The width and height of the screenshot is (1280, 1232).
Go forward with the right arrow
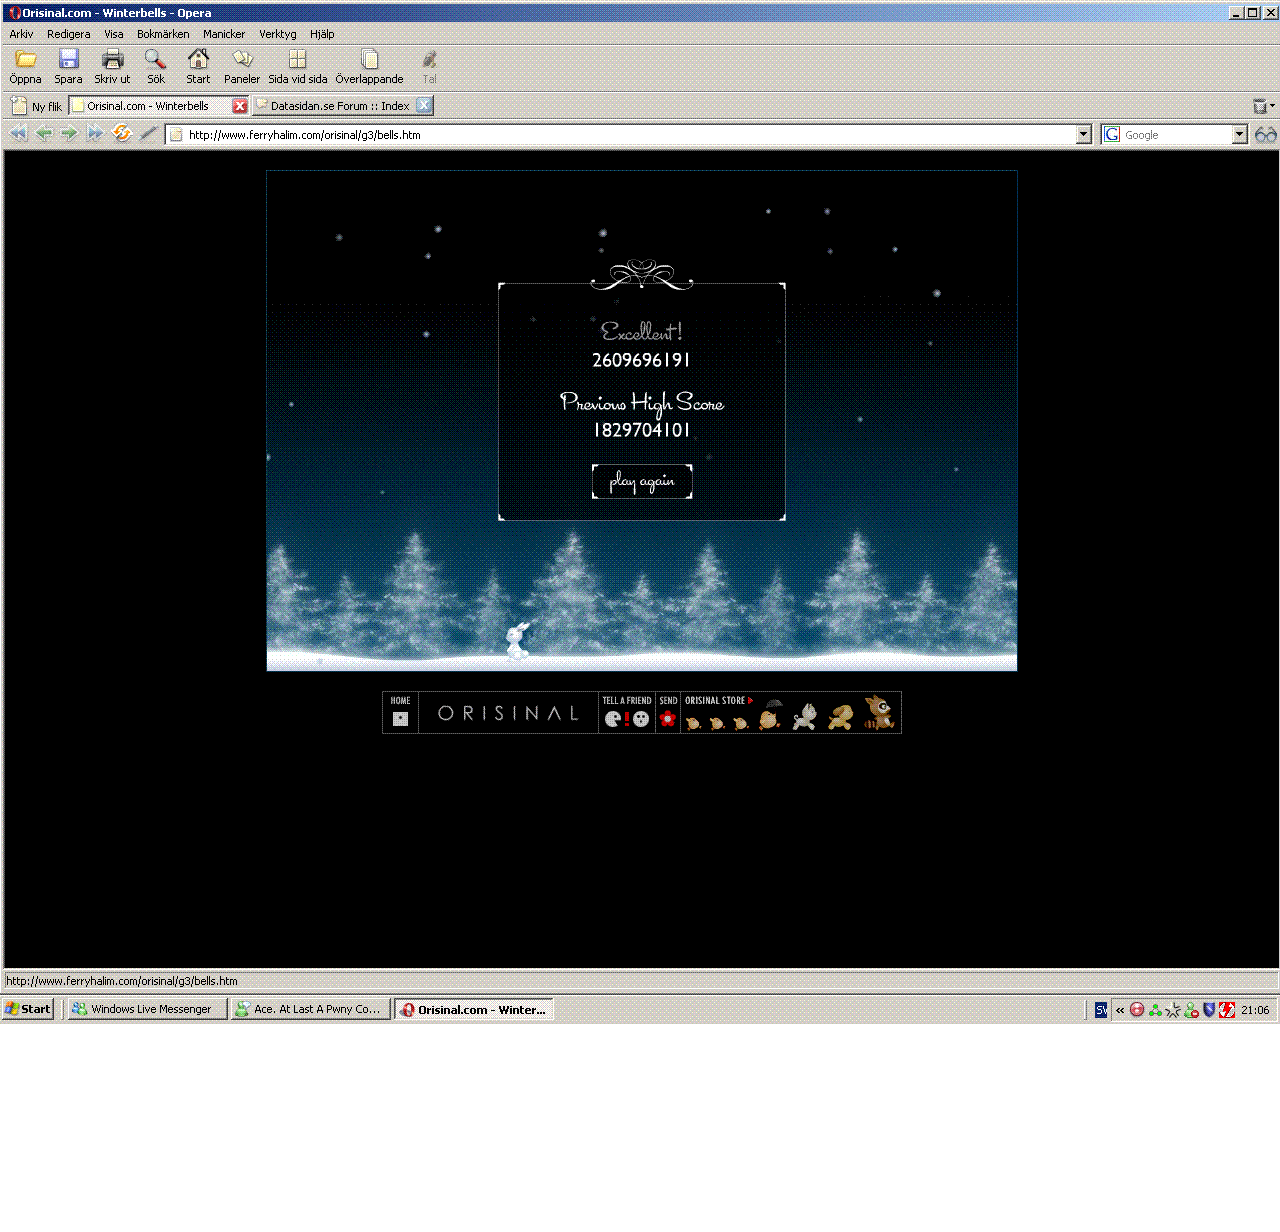[x=69, y=134]
